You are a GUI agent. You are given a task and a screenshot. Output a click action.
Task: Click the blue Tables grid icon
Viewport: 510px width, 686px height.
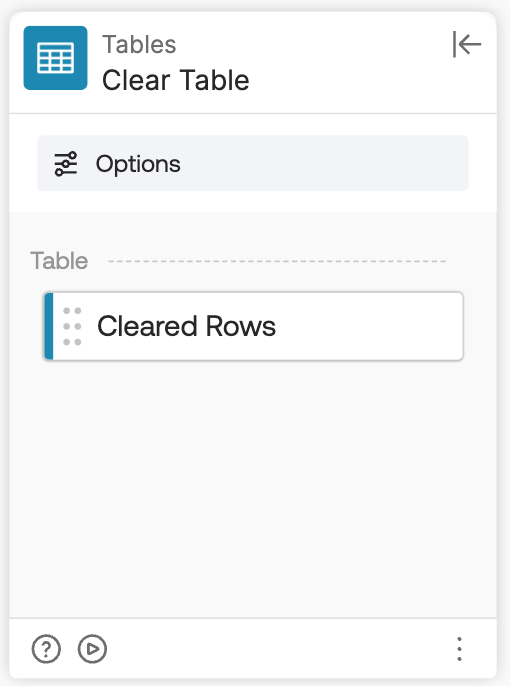pos(56,58)
